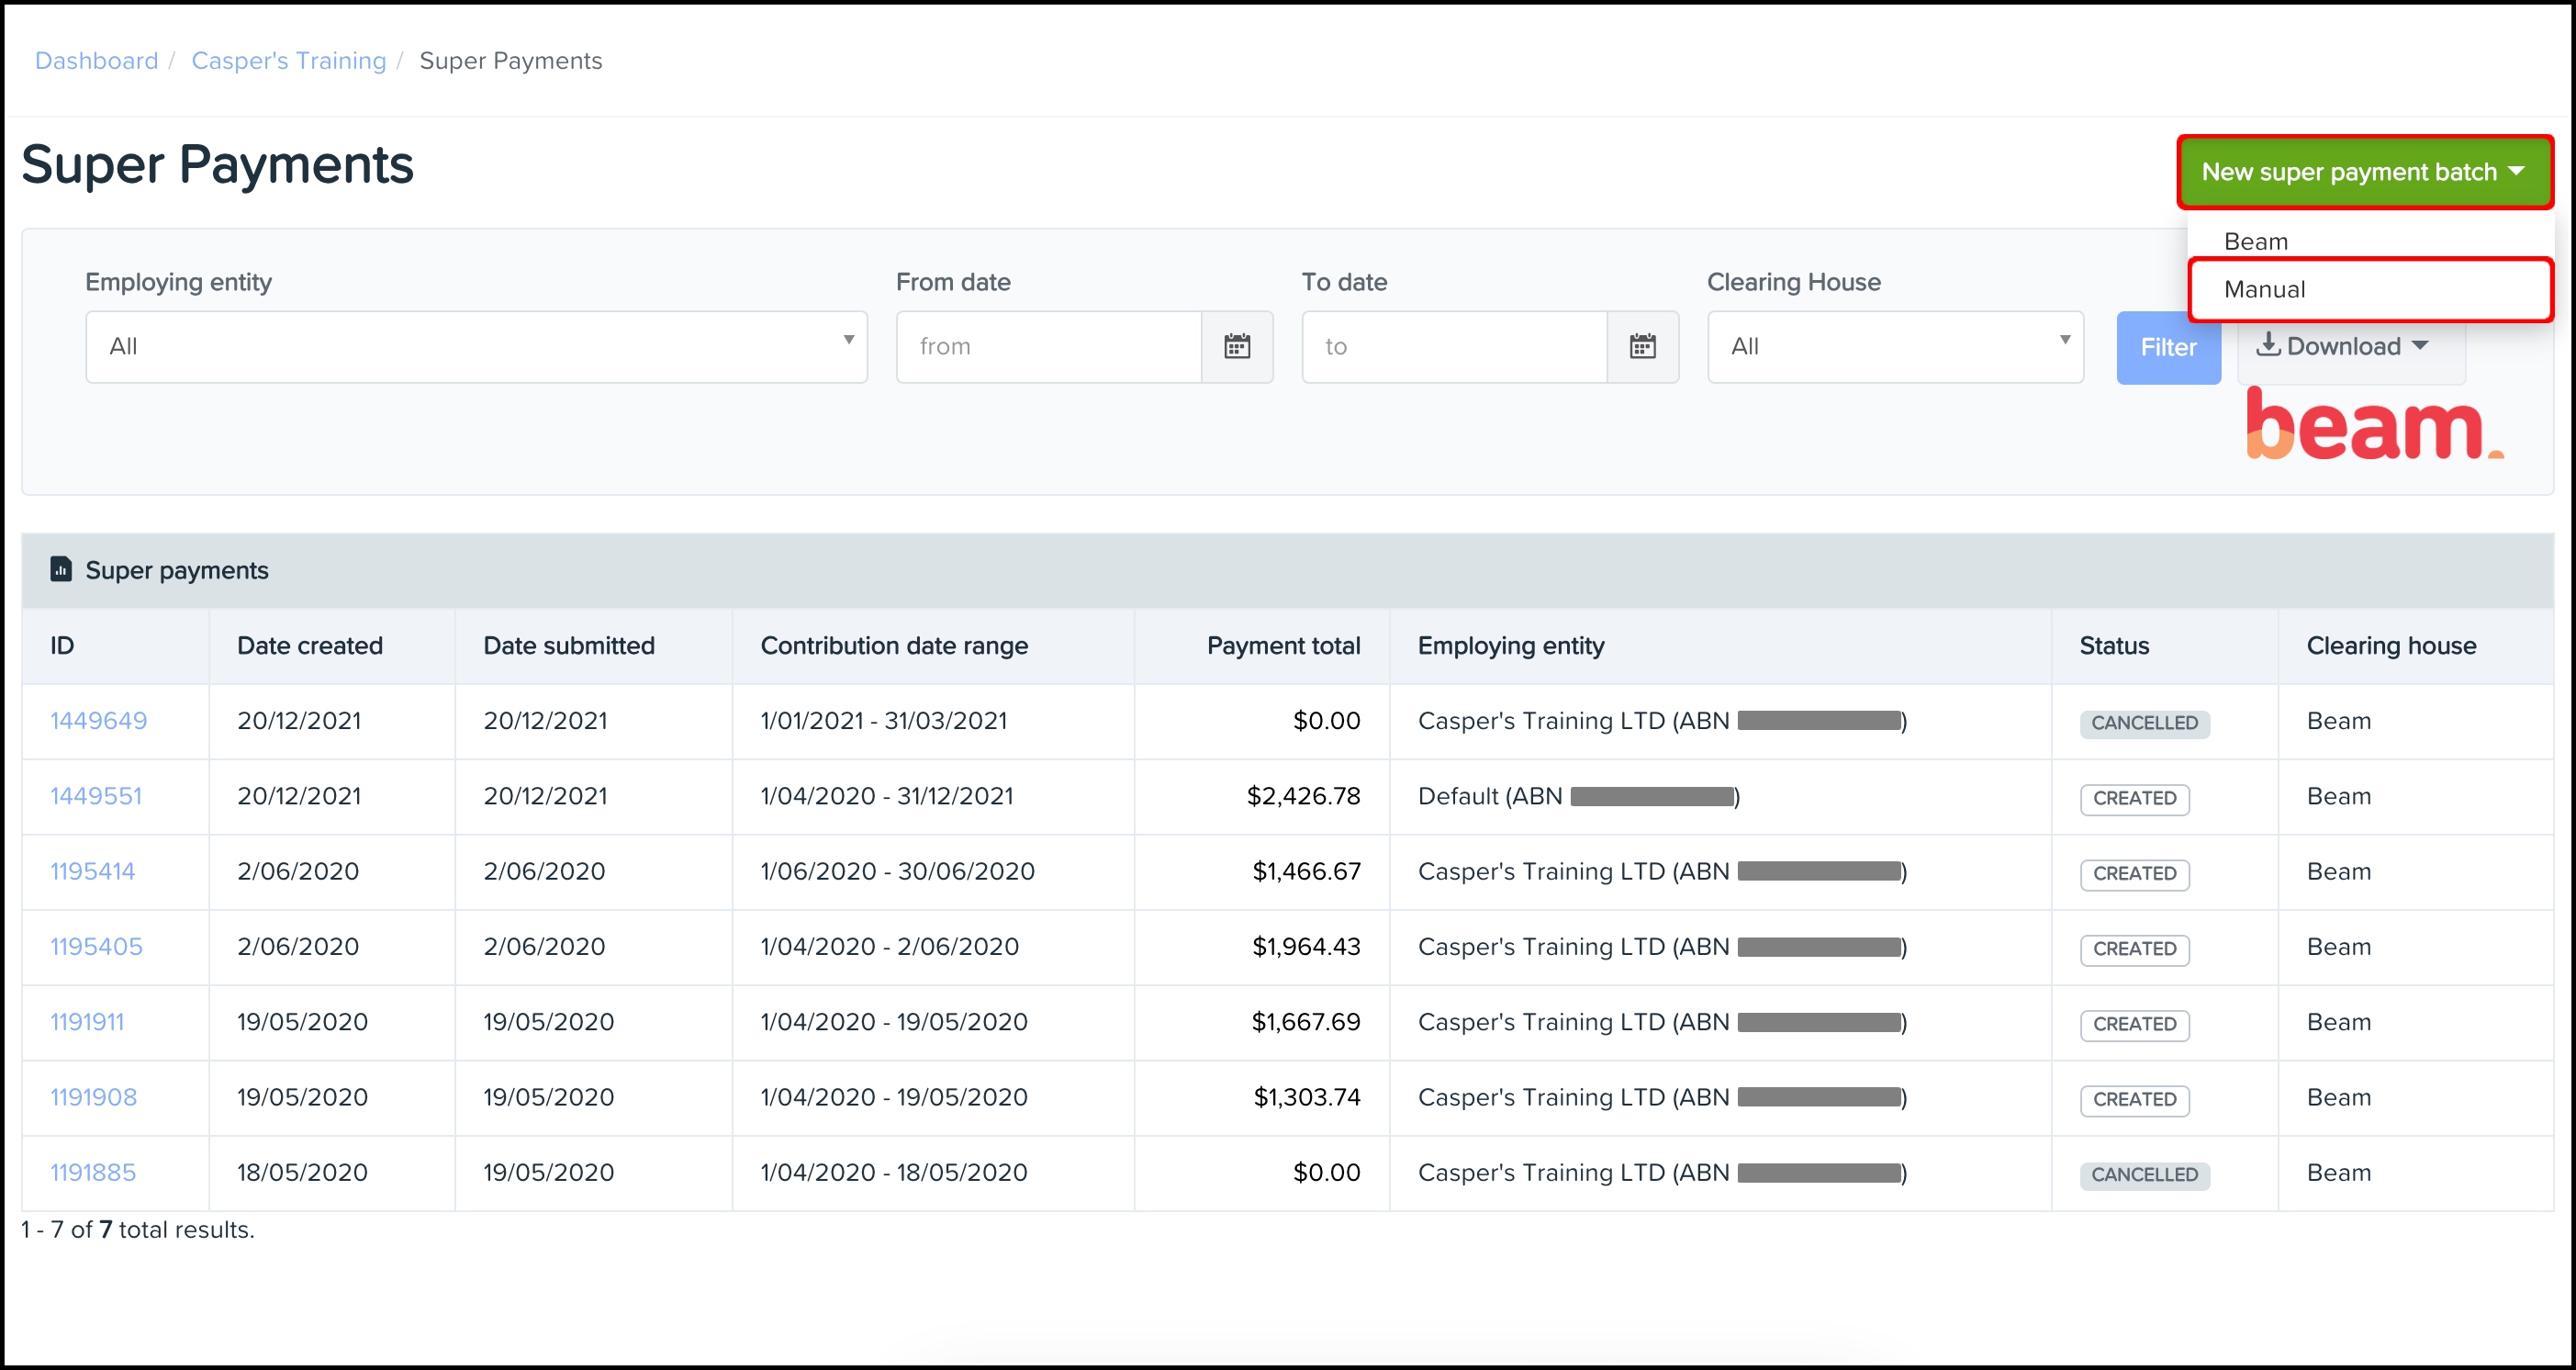2576x1370 pixels.
Task: Open super payment 1449551
Action: [x=96, y=796]
